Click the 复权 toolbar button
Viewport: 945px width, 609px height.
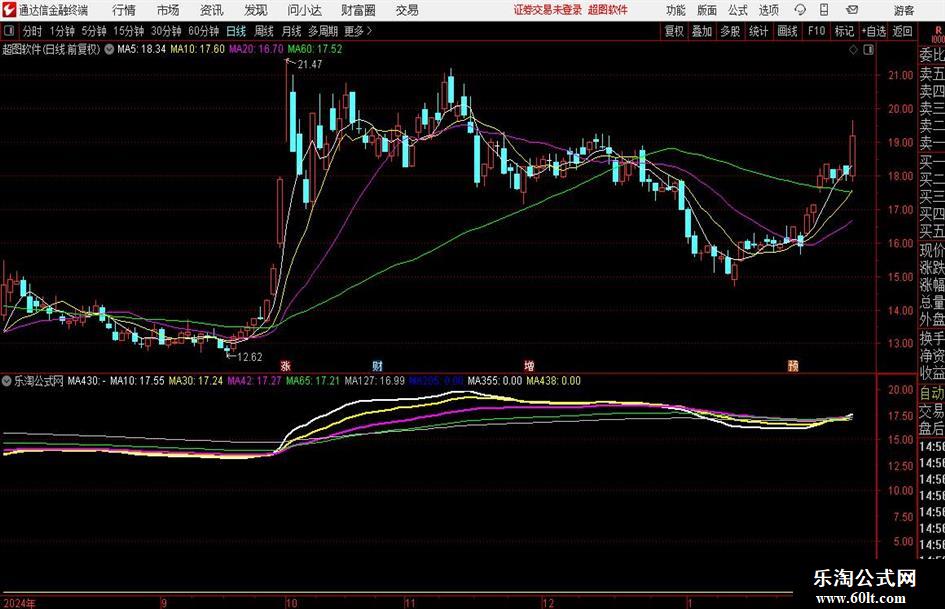(674, 31)
